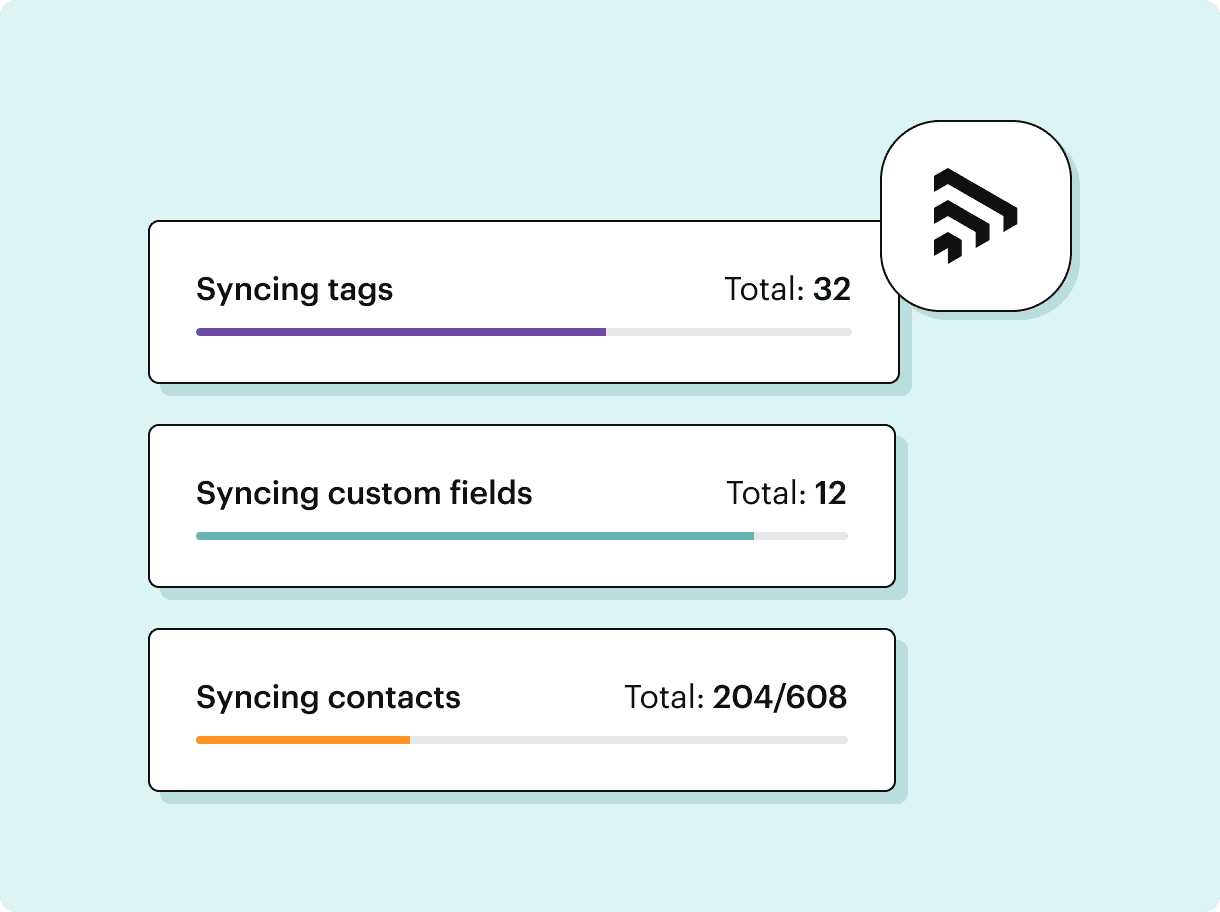Click the orange filled portion of contacts progress bar

pos(303,740)
